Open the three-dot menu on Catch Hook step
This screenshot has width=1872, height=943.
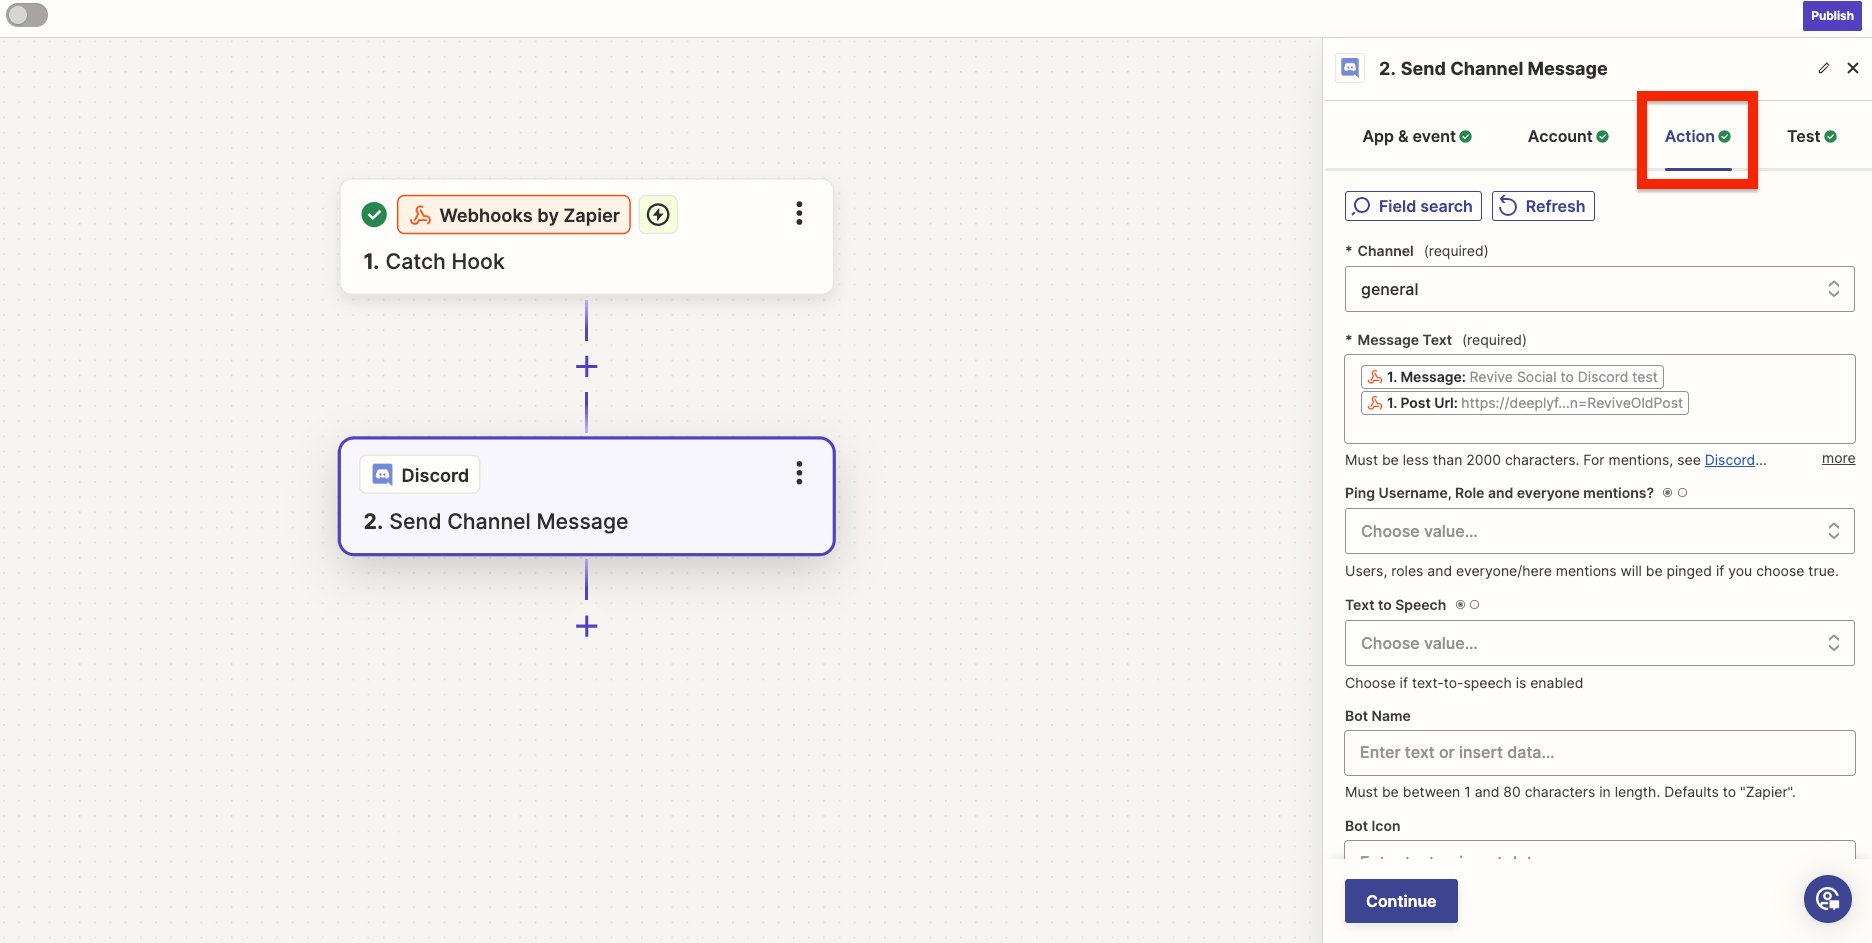(x=798, y=213)
